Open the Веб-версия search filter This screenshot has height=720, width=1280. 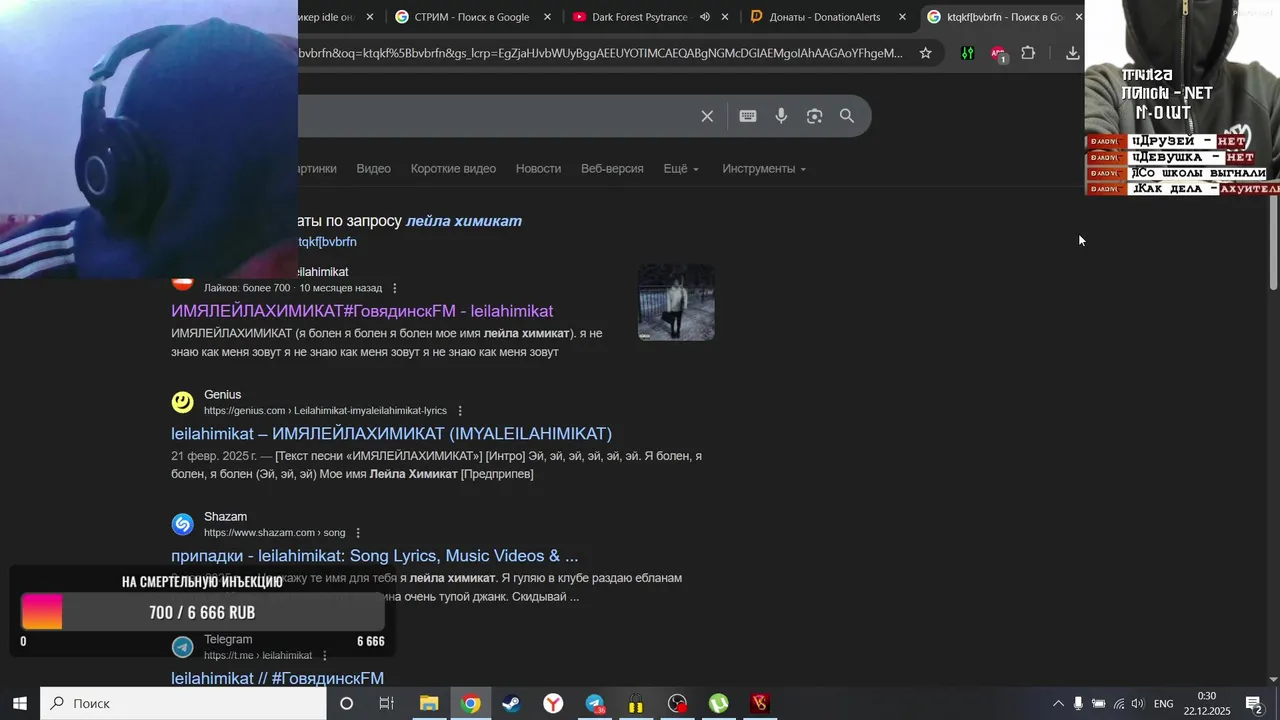(612, 168)
